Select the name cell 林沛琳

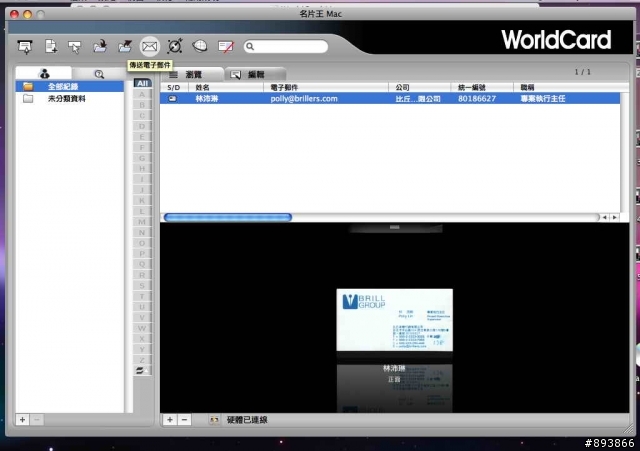[x=207, y=98]
